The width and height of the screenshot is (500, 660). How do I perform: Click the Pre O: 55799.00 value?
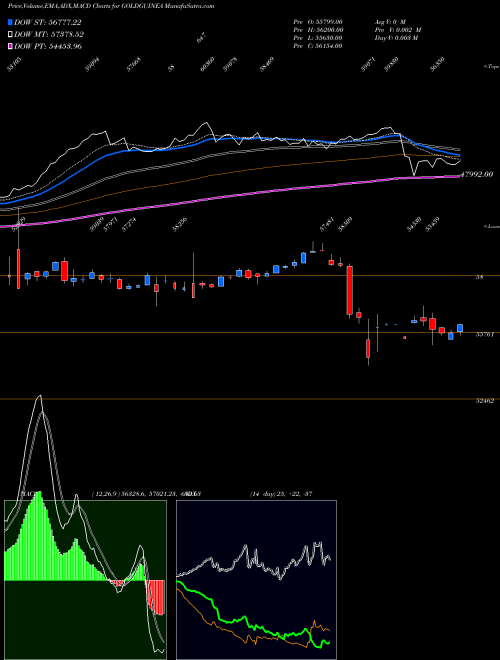pos(317,22)
